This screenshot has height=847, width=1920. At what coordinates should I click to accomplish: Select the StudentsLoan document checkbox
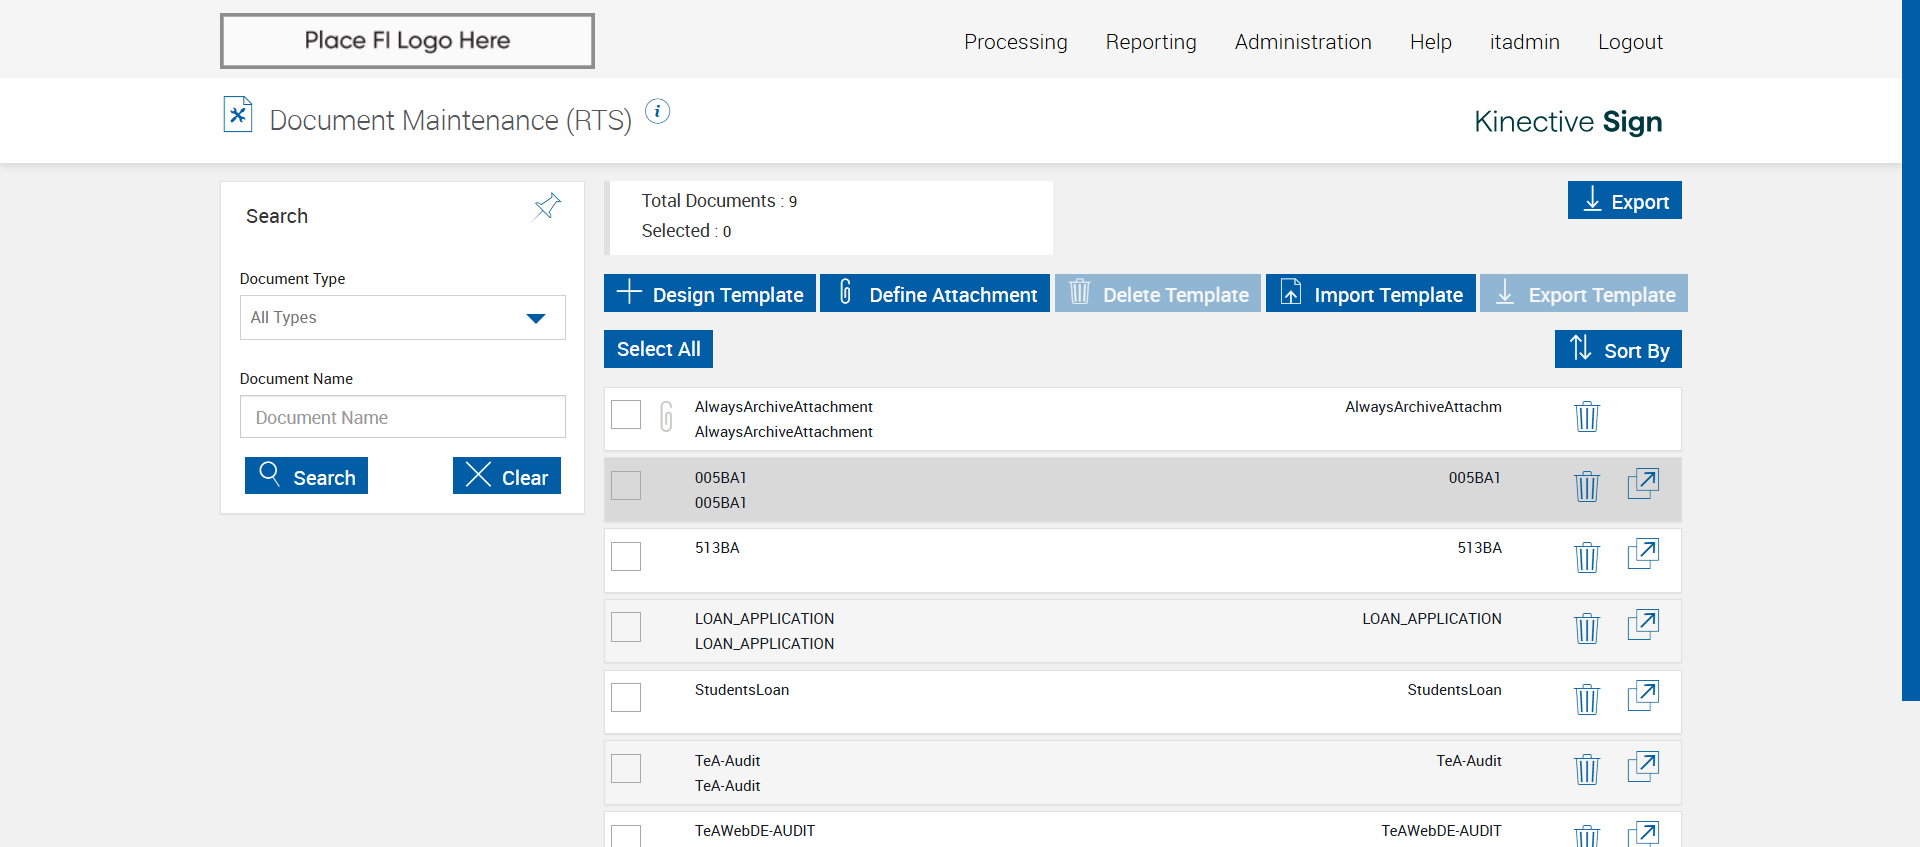[x=626, y=697]
